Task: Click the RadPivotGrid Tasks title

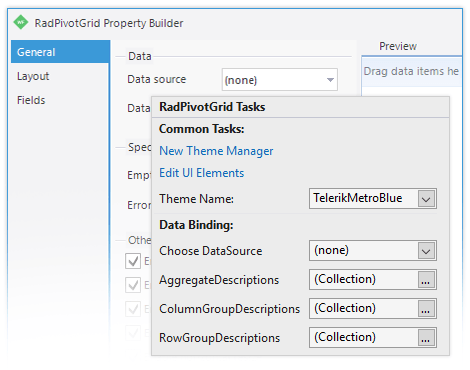Action: [212, 107]
